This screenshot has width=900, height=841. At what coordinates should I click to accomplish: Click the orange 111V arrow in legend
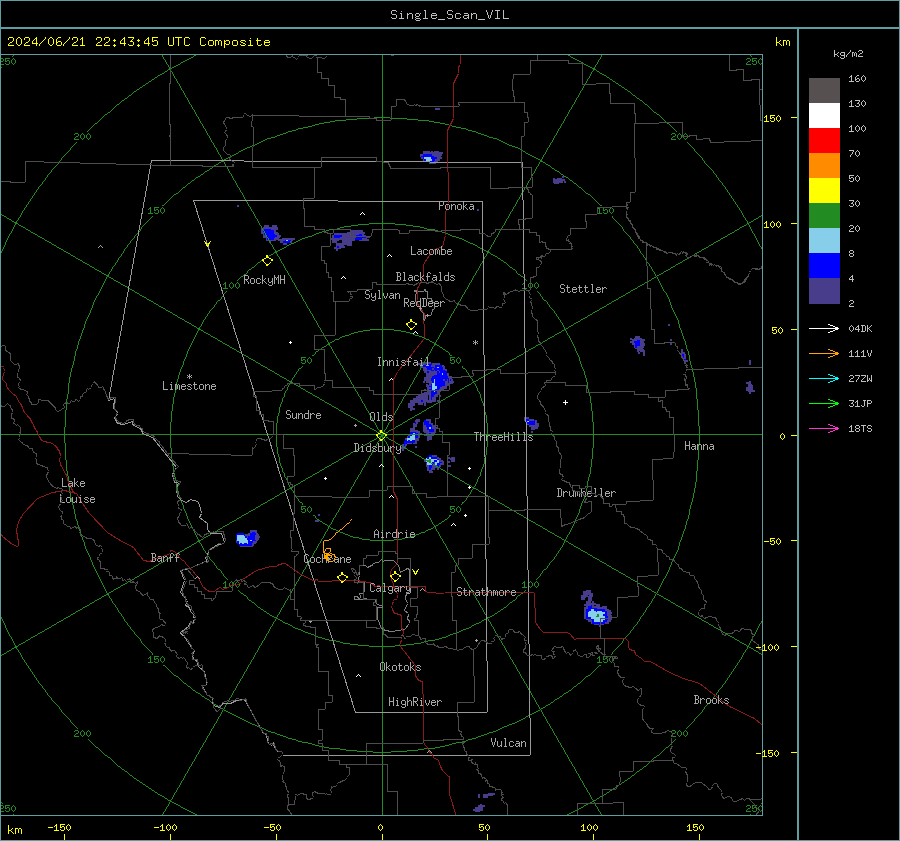pyautogui.click(x=824, y=354)
